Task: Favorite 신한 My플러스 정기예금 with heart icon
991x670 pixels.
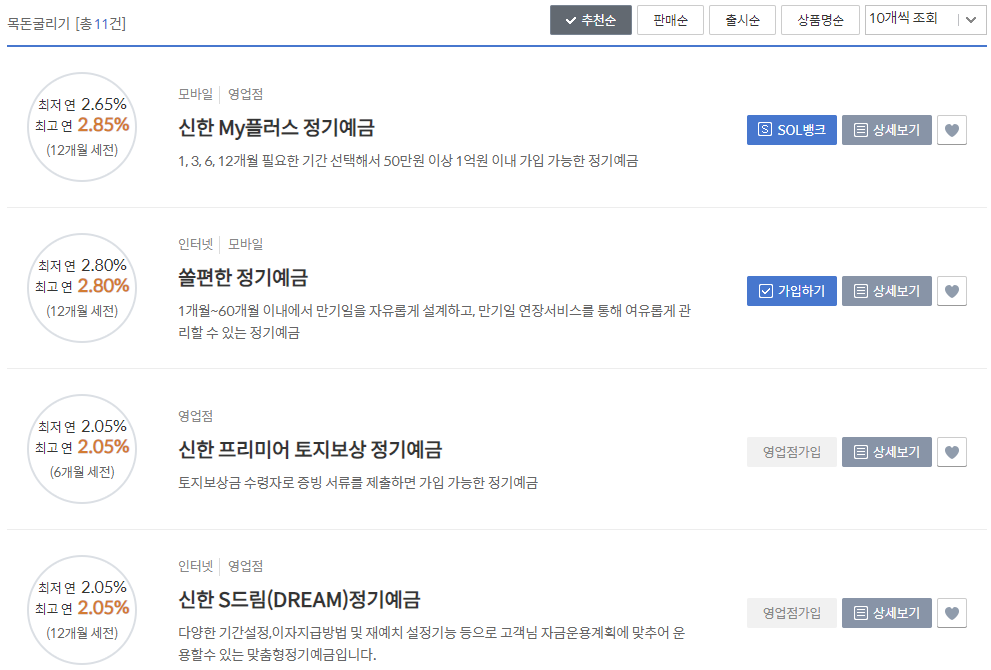Action: tap(952, 130)
